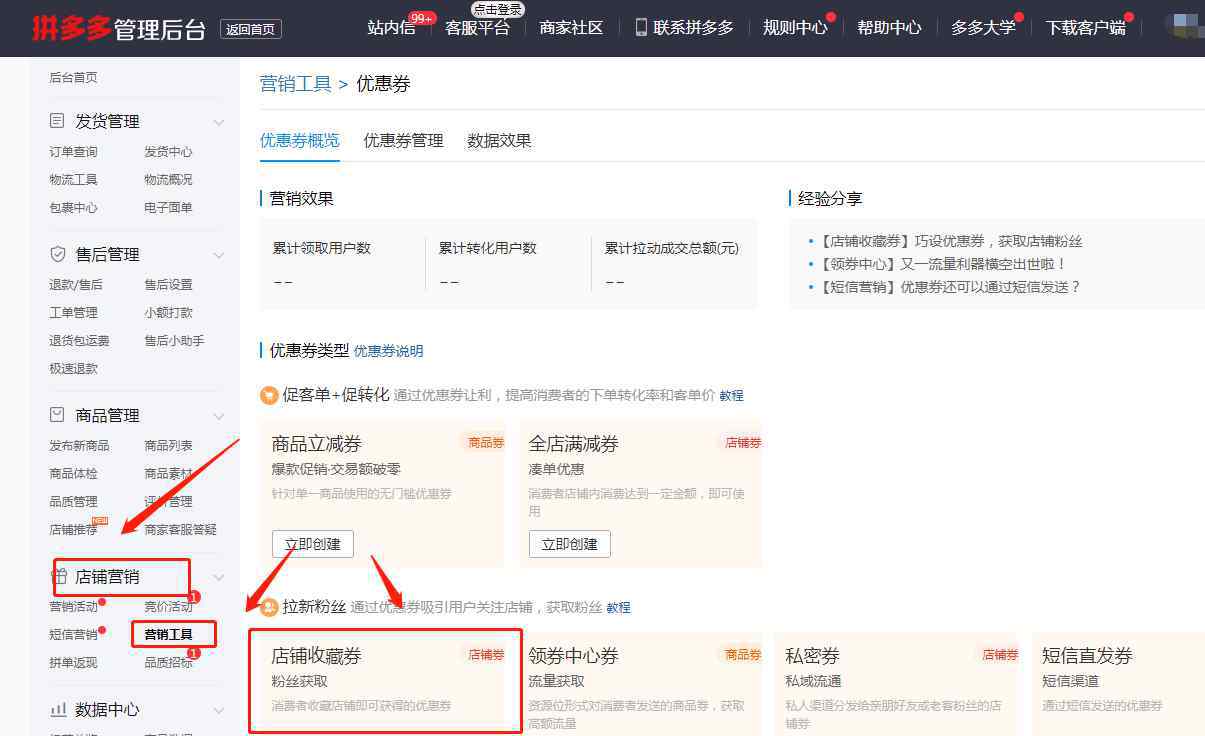Click the phone icon beside 联系拼多多
Viewport: 1205px width, 736px height.
[641, 28]
